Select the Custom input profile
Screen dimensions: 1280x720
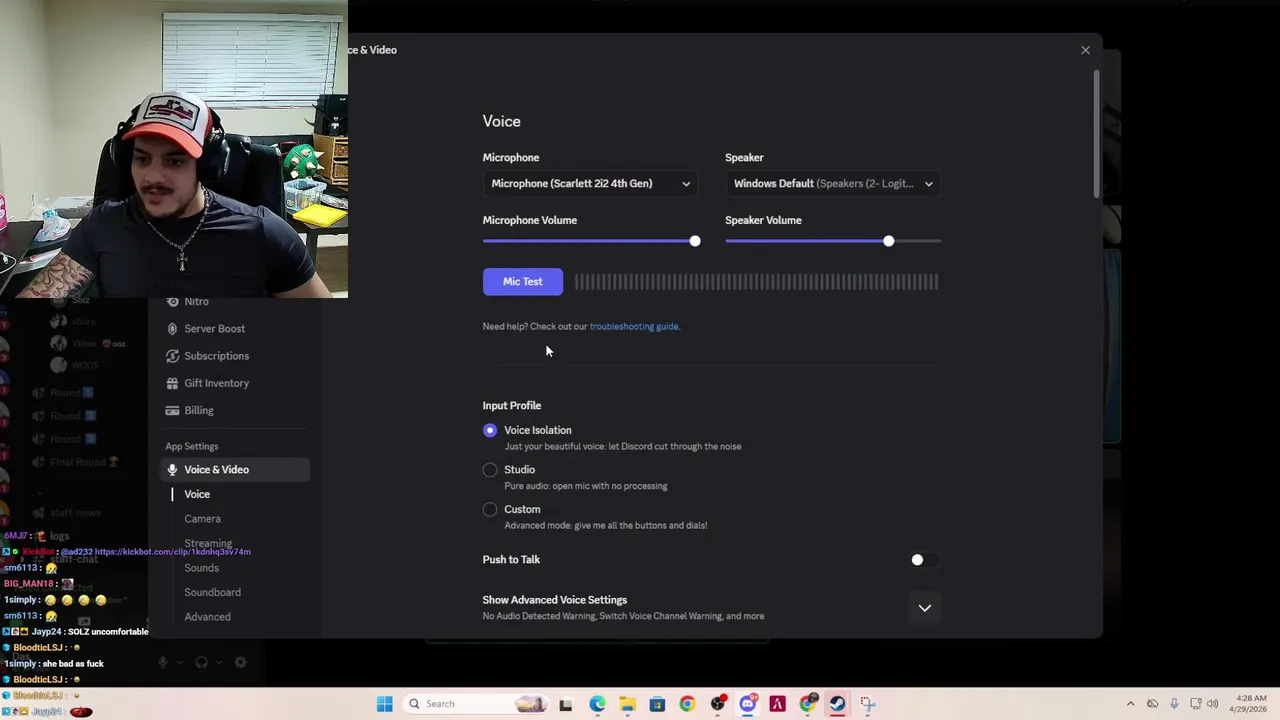[x=490, y=509]
